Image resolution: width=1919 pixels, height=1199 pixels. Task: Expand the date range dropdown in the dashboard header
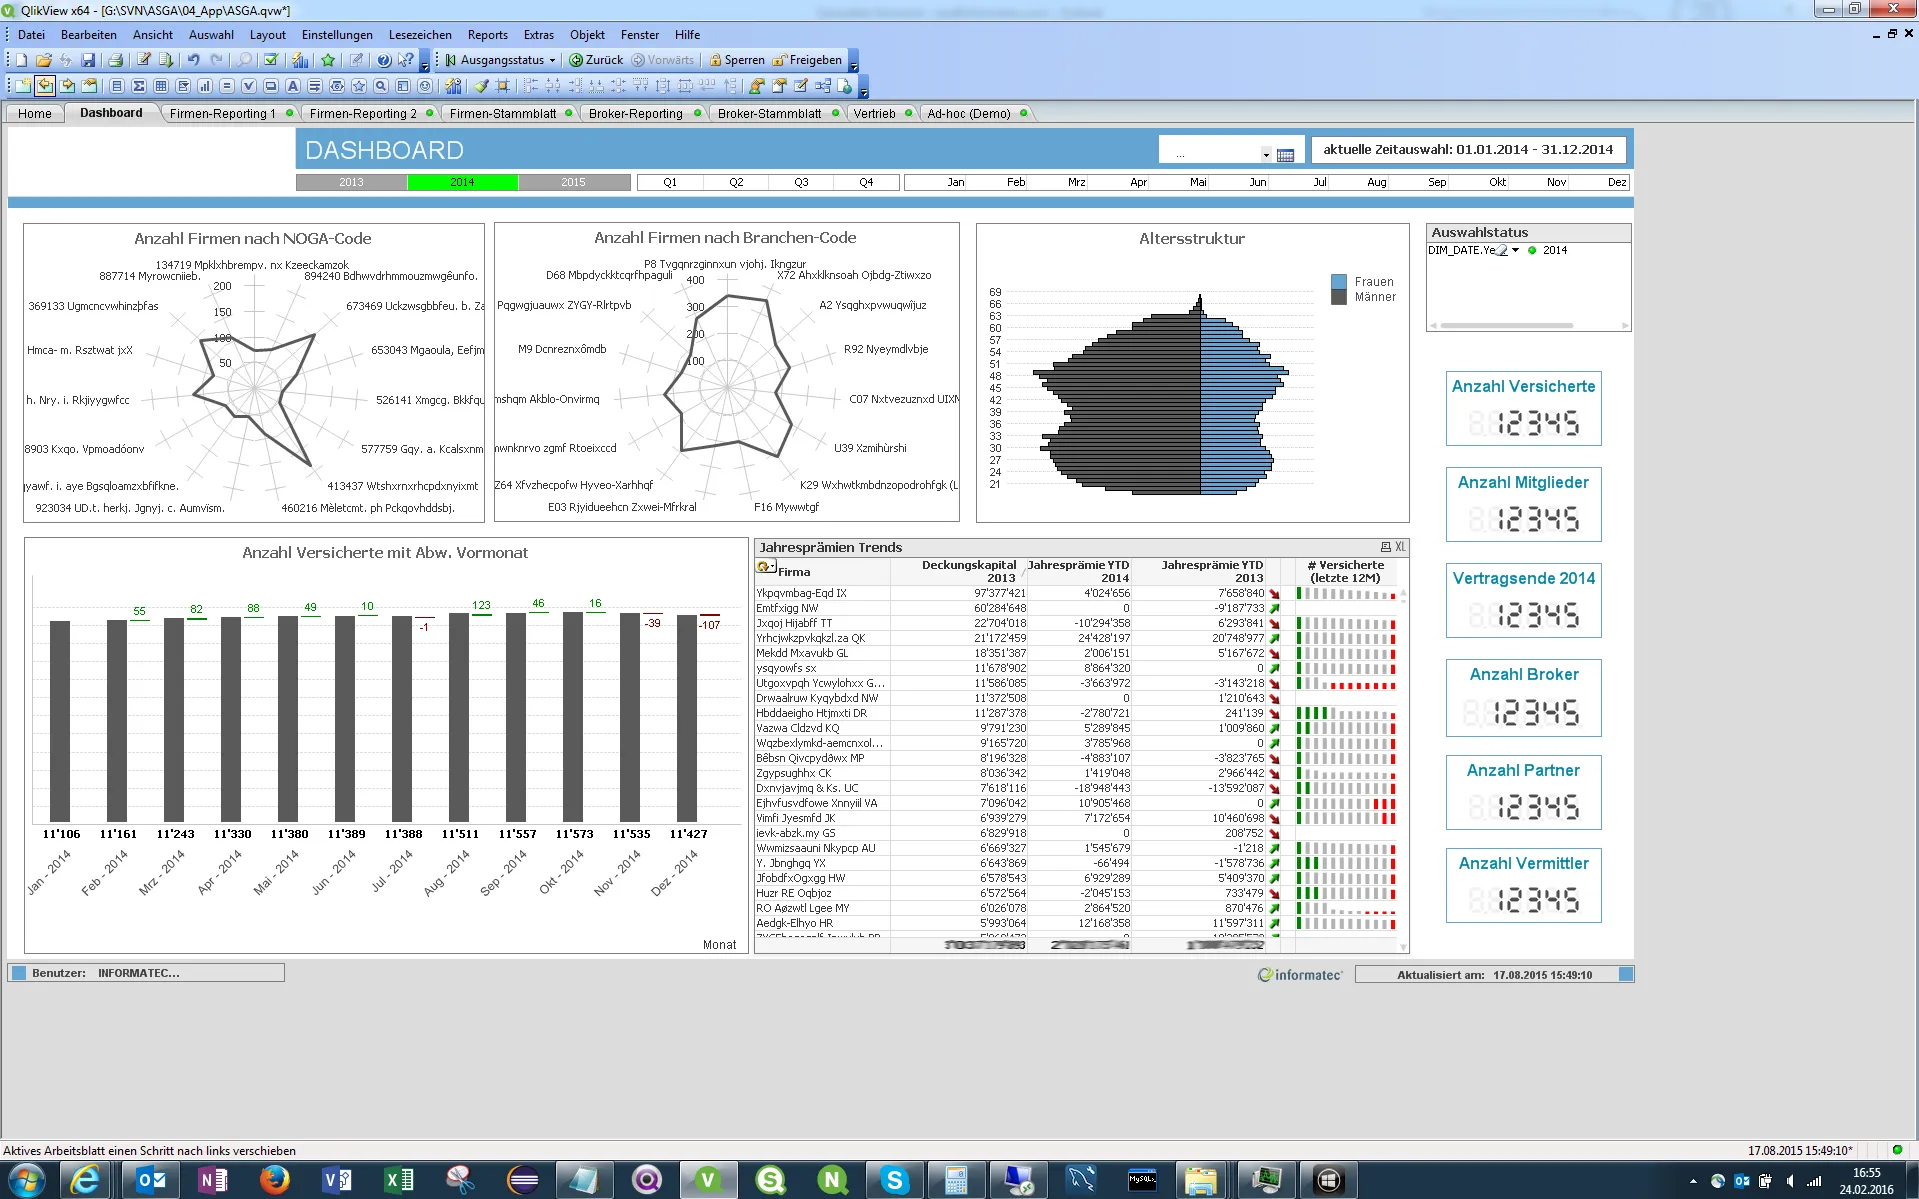1266,155
